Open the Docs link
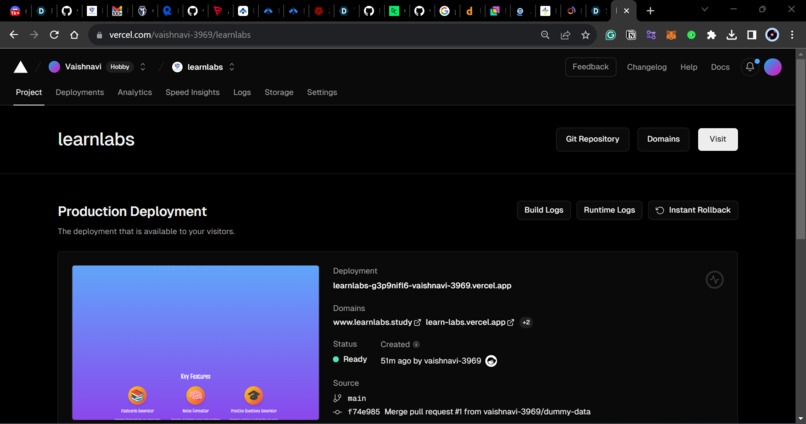Image resolution: width=806 pixels, height=424 pixels. coord(720,67)
